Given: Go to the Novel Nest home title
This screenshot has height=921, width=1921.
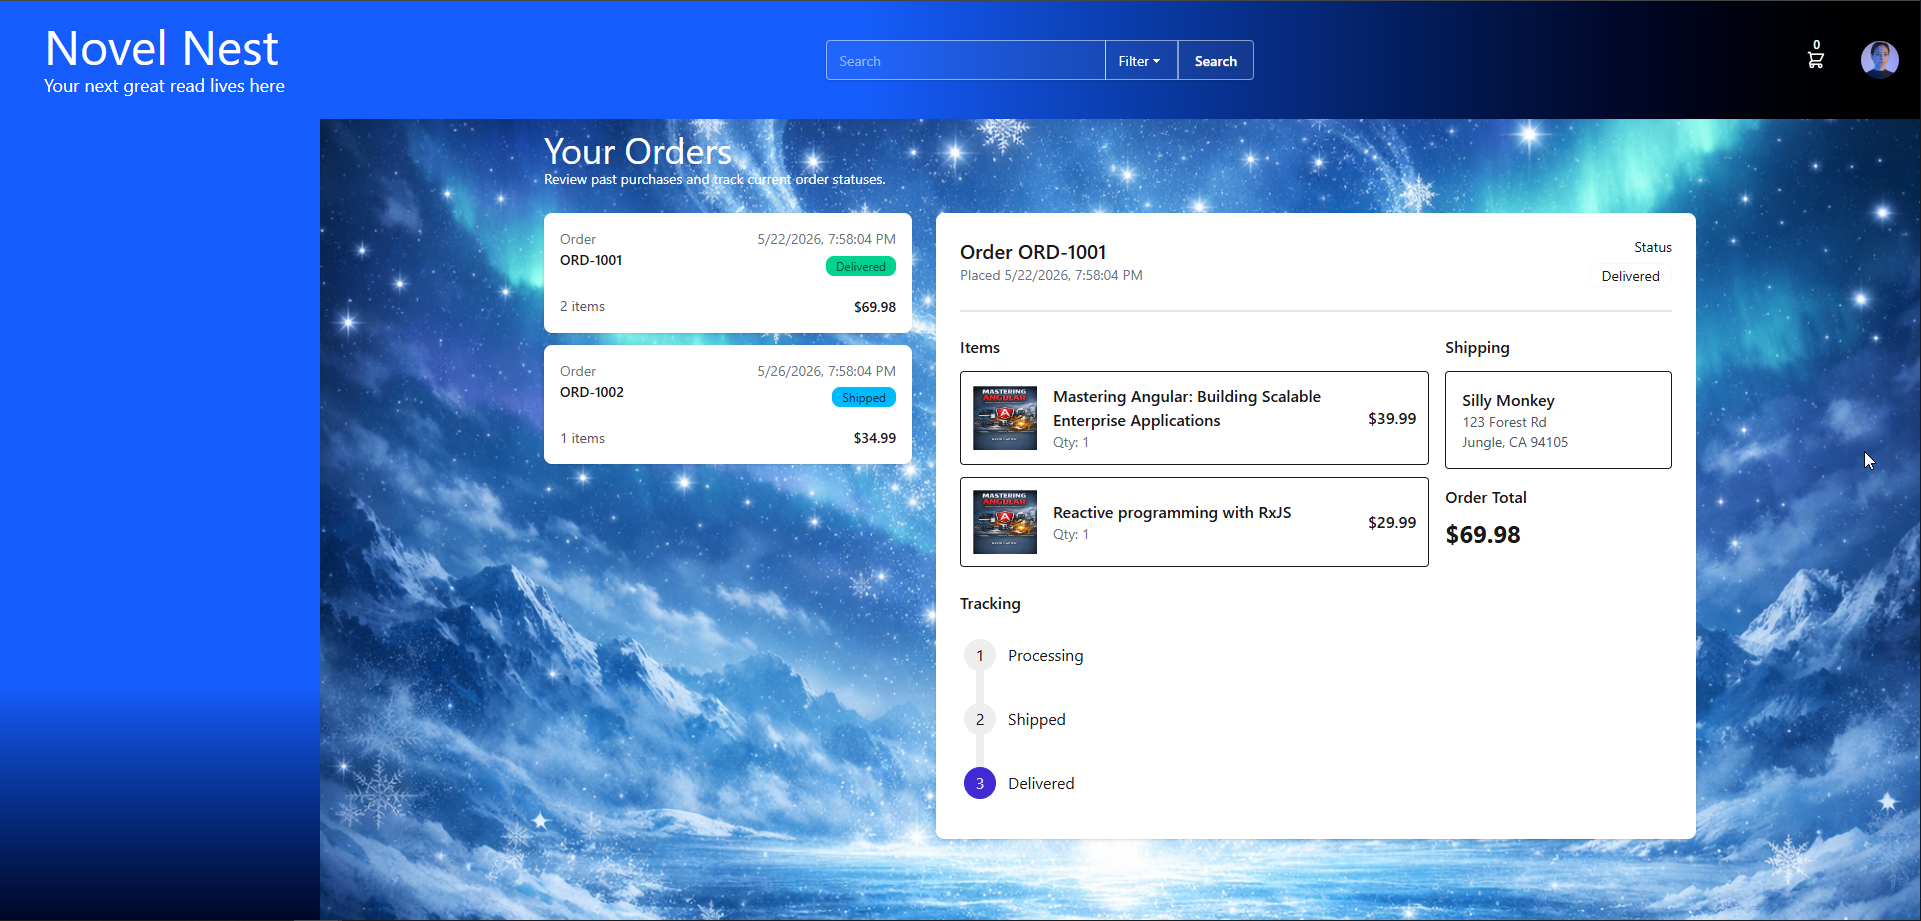Looking at the screenshot, I should [162, 49].
